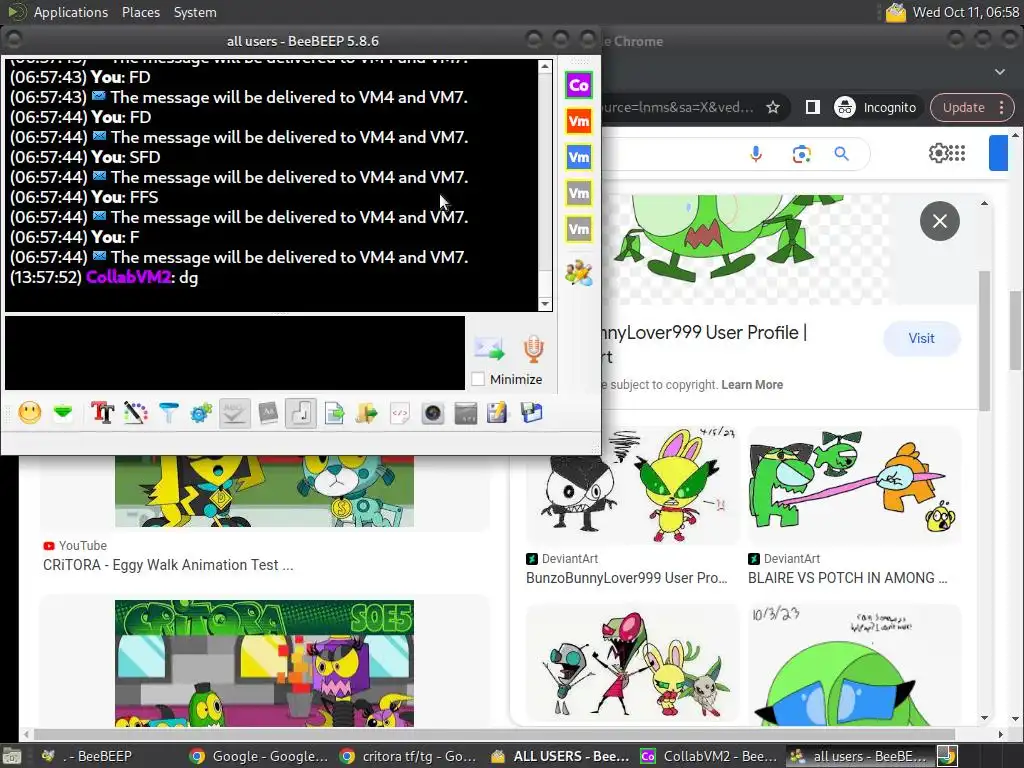This screenshot has height=768, width=1024.
Task: Click inside the black message input box
Action: click(x=234, y=353)
